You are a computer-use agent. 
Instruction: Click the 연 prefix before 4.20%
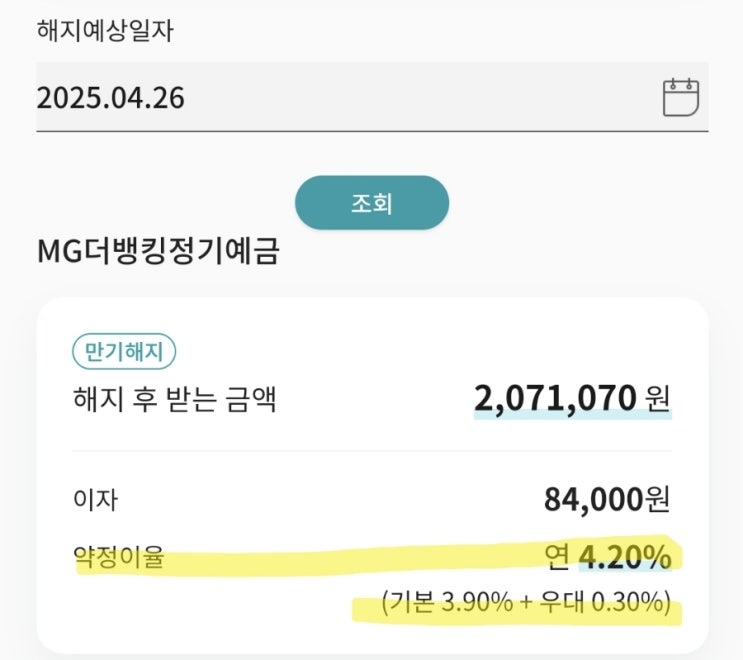558,558
